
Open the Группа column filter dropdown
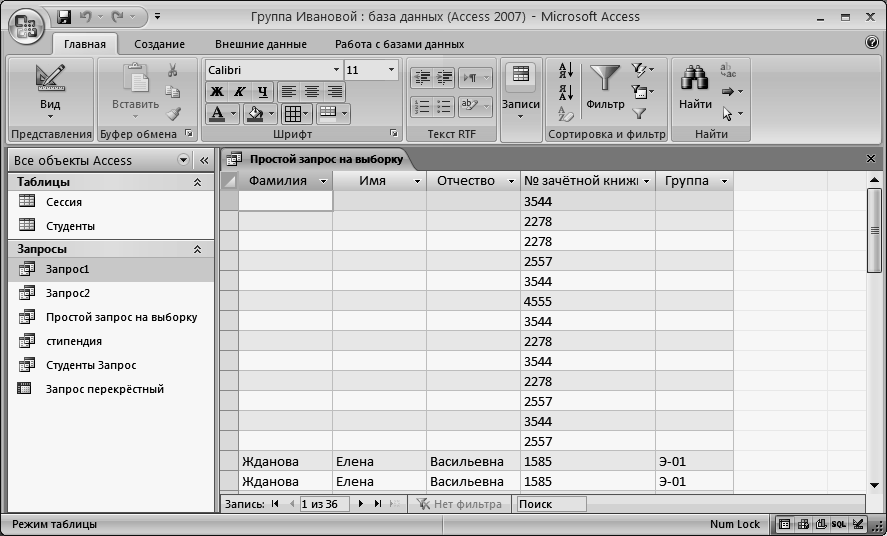pyautogui.click(x=725, y=181)
